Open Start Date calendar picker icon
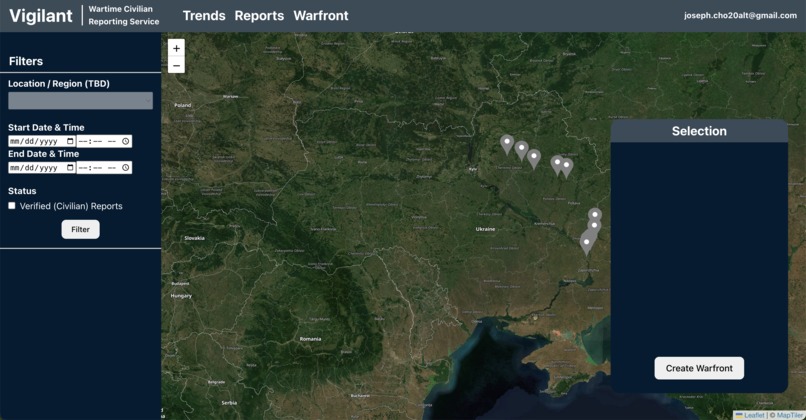 [x=70, y=141]
